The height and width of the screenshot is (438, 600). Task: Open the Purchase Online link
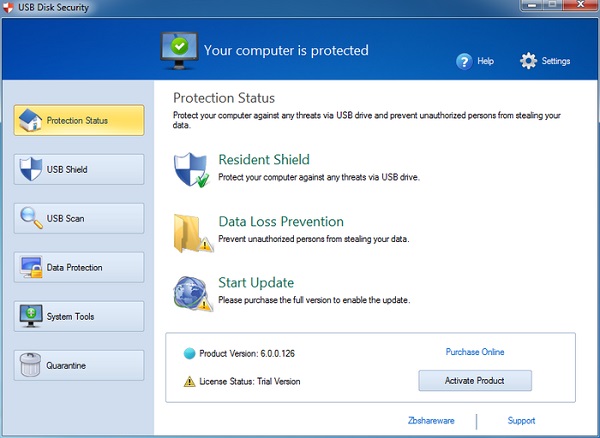475,352
